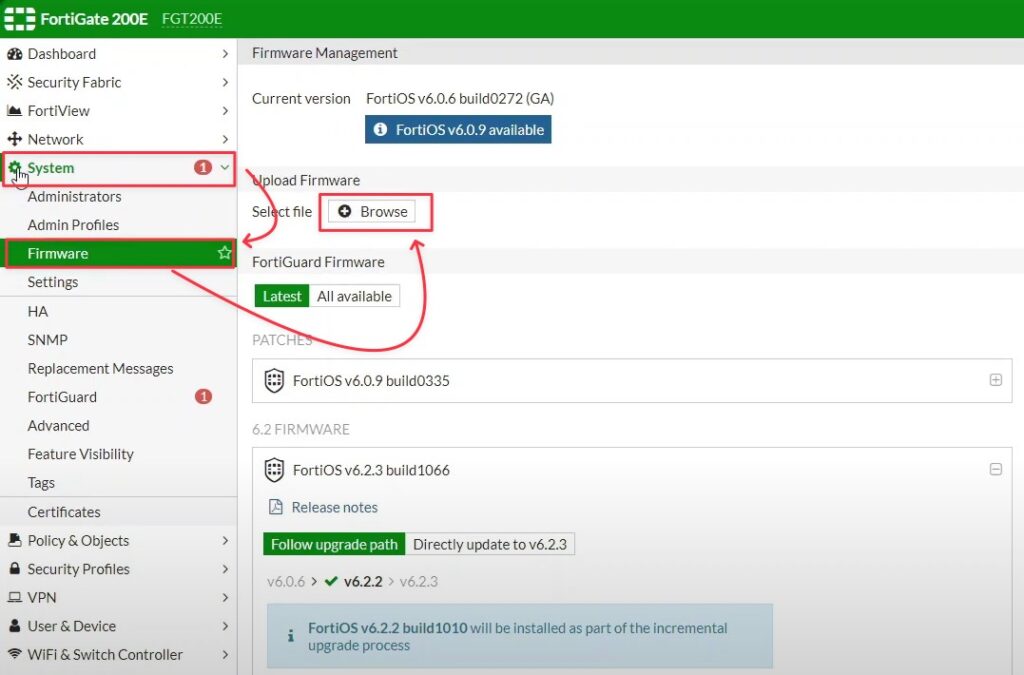This screenshot has height=675, width=1024.
Task: Choose Directly update to v6.2.3
Action: (x=490, y=544)
